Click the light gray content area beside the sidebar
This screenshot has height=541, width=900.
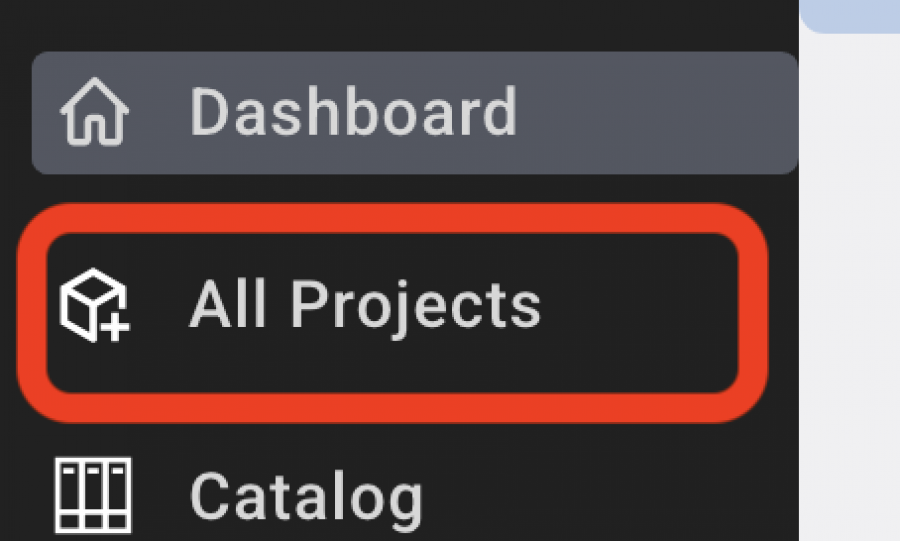[849, 287]
